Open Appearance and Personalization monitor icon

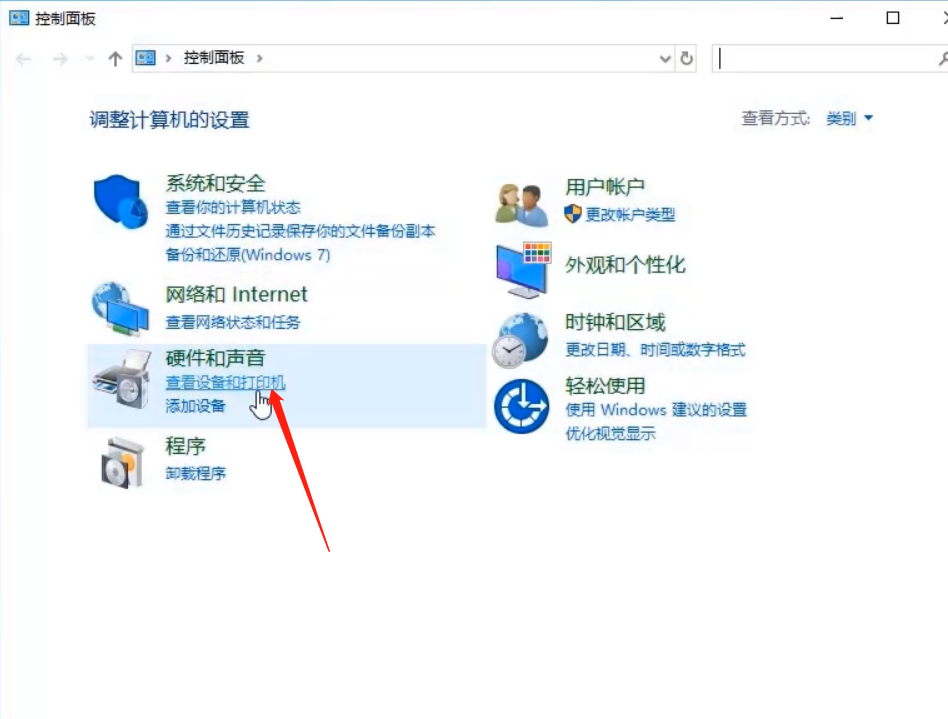tap(523, 269)
